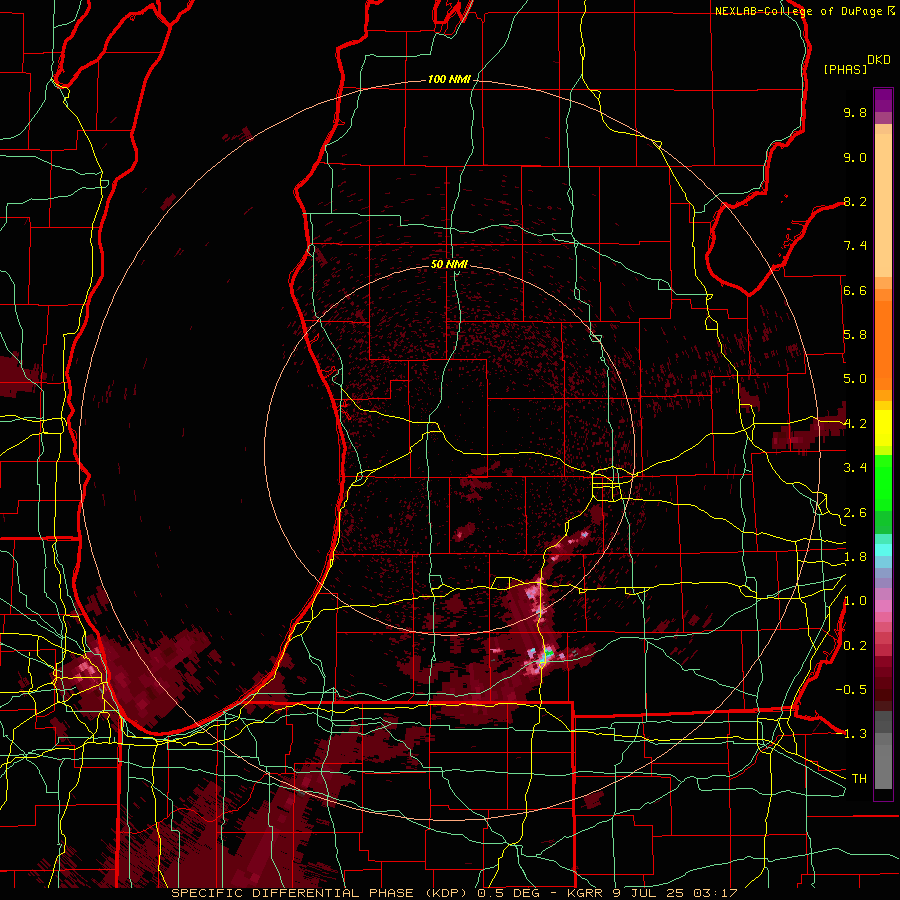The width and height of the screenshot is (900, 900).
Task: Click the NEXLAB-College of DuPage label
Action: (799, 11)
